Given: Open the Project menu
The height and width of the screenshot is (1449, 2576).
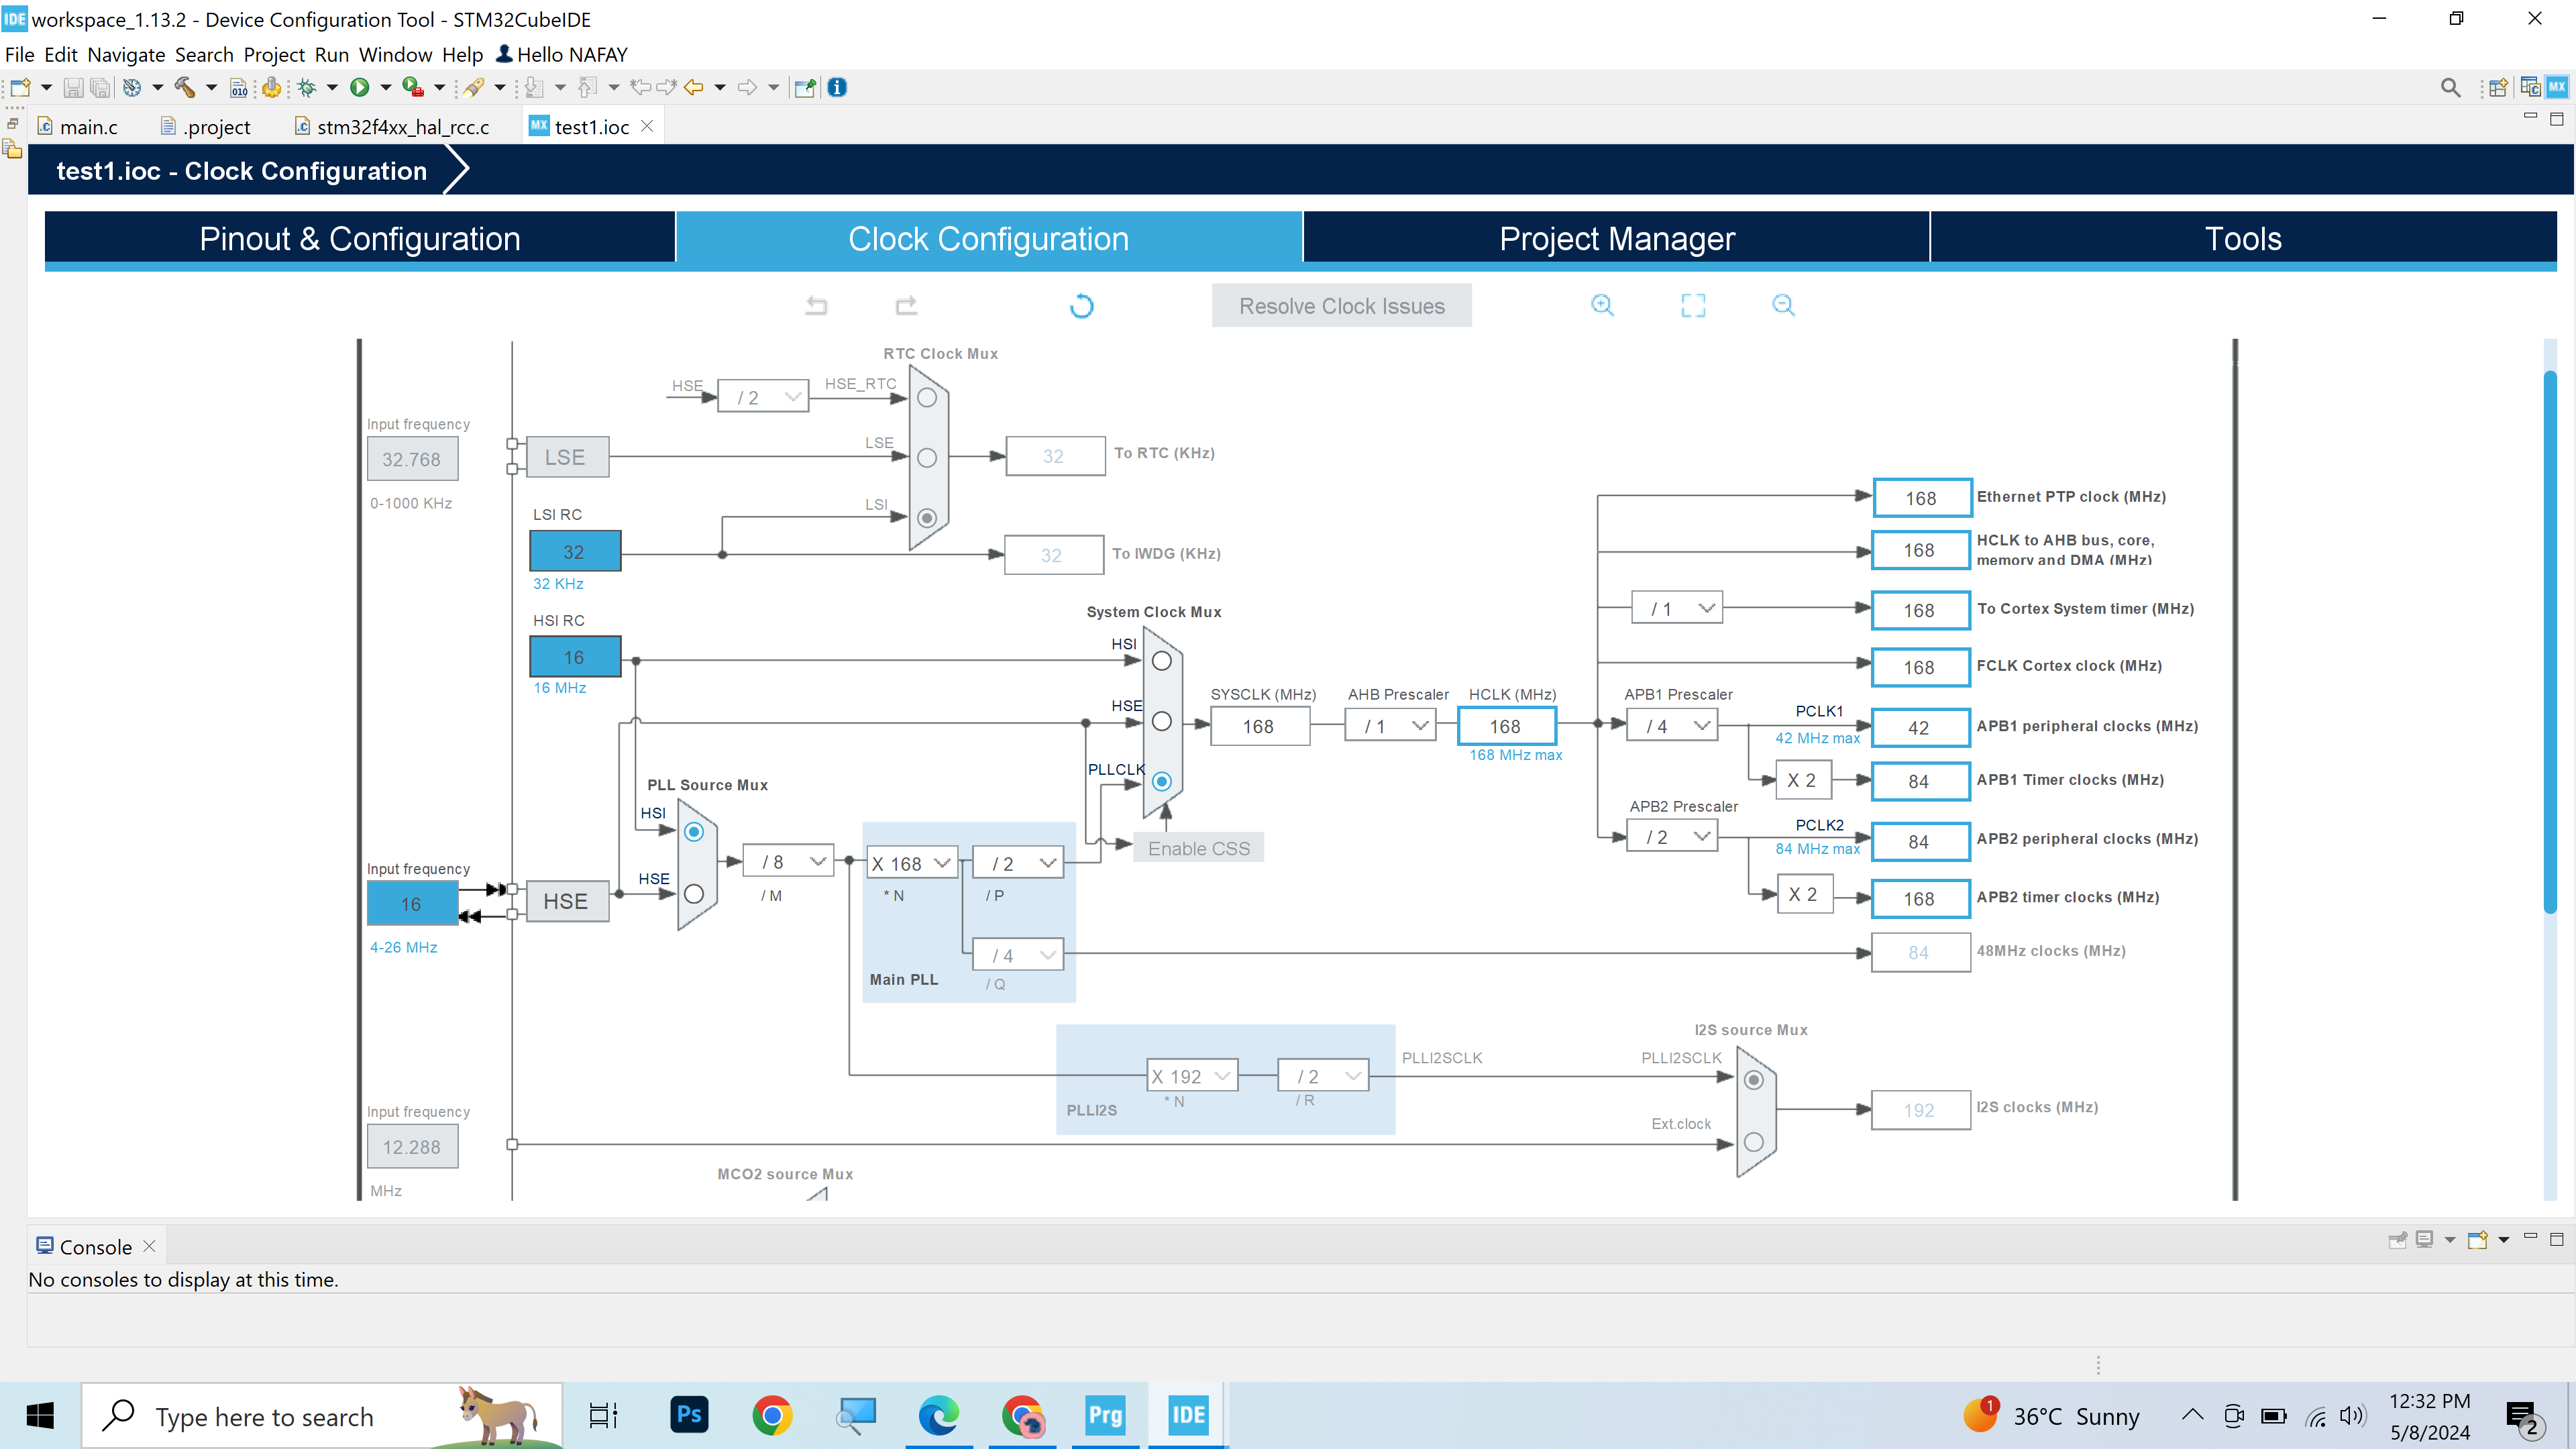Looking at the screenshot, I should (273, 55).
